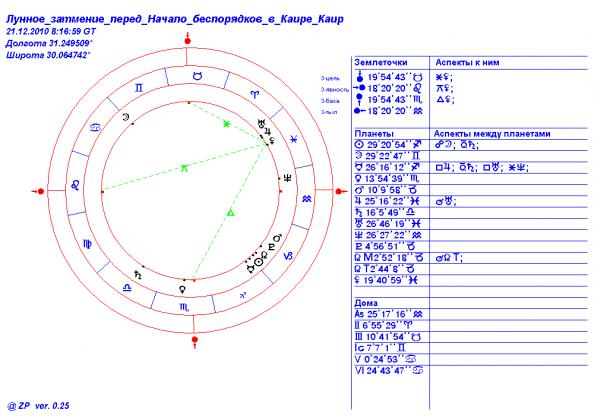Click the '@ ZP ver. 0.25' version text

(x=38, y=406)
